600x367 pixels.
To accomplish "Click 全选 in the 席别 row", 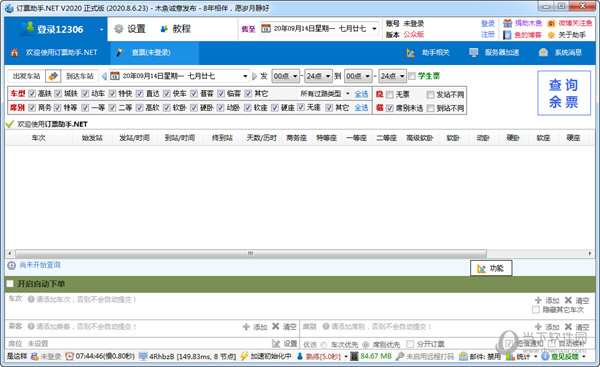I will [361, 108].
